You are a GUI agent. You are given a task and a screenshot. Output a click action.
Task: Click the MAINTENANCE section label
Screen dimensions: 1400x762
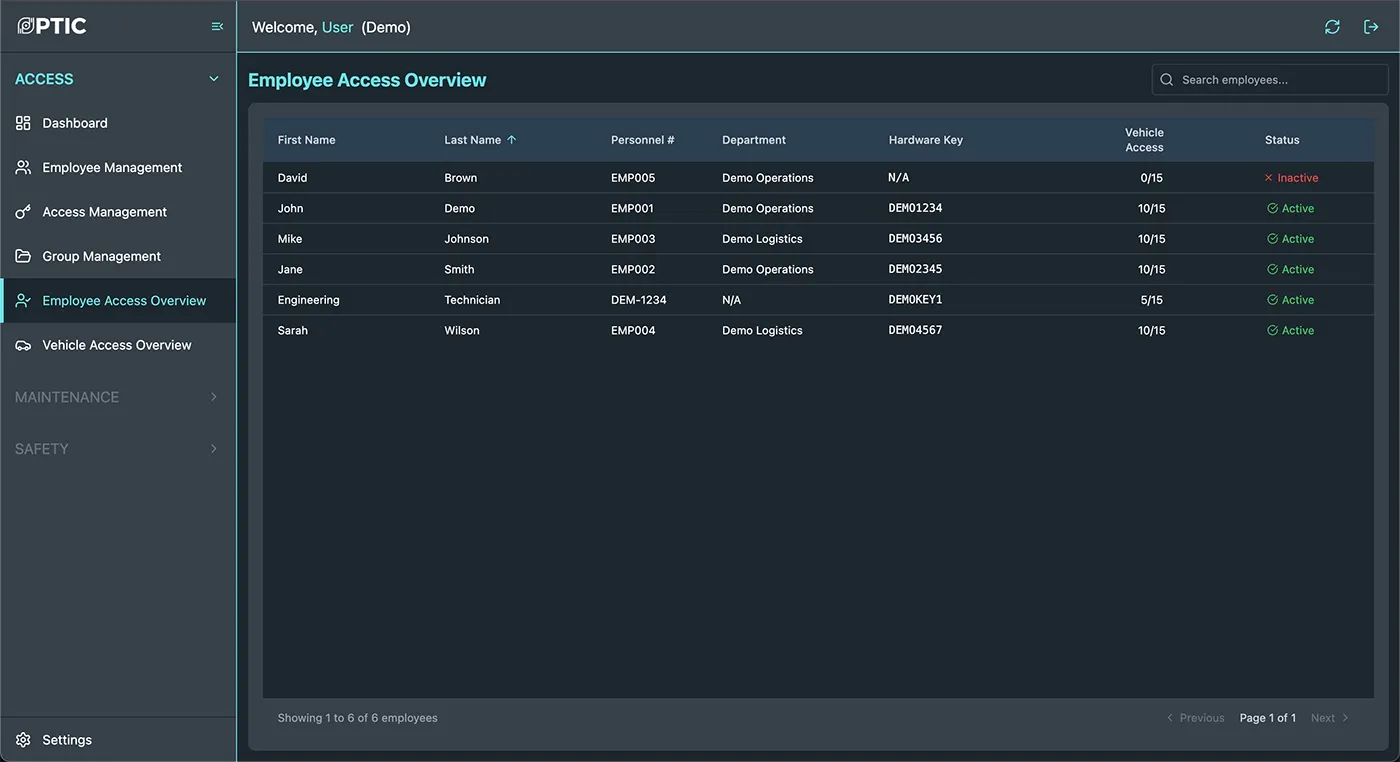point(67,397)
